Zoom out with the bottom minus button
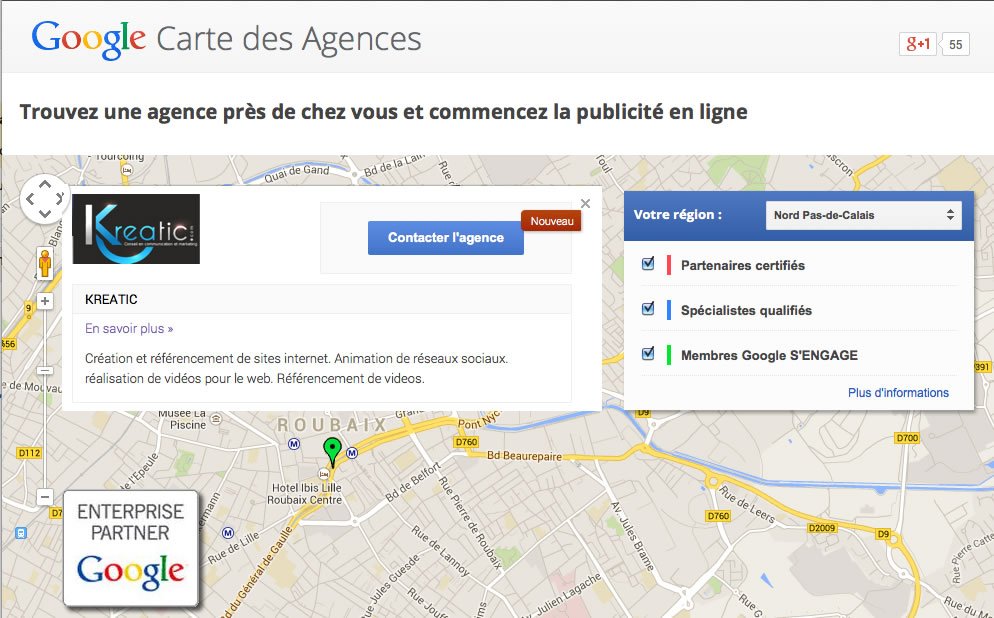 coord(44,496)
